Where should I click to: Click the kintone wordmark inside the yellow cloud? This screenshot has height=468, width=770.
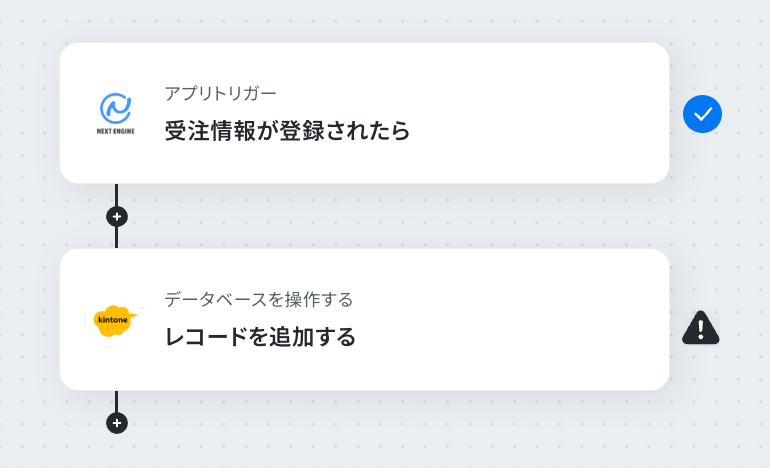113,320
